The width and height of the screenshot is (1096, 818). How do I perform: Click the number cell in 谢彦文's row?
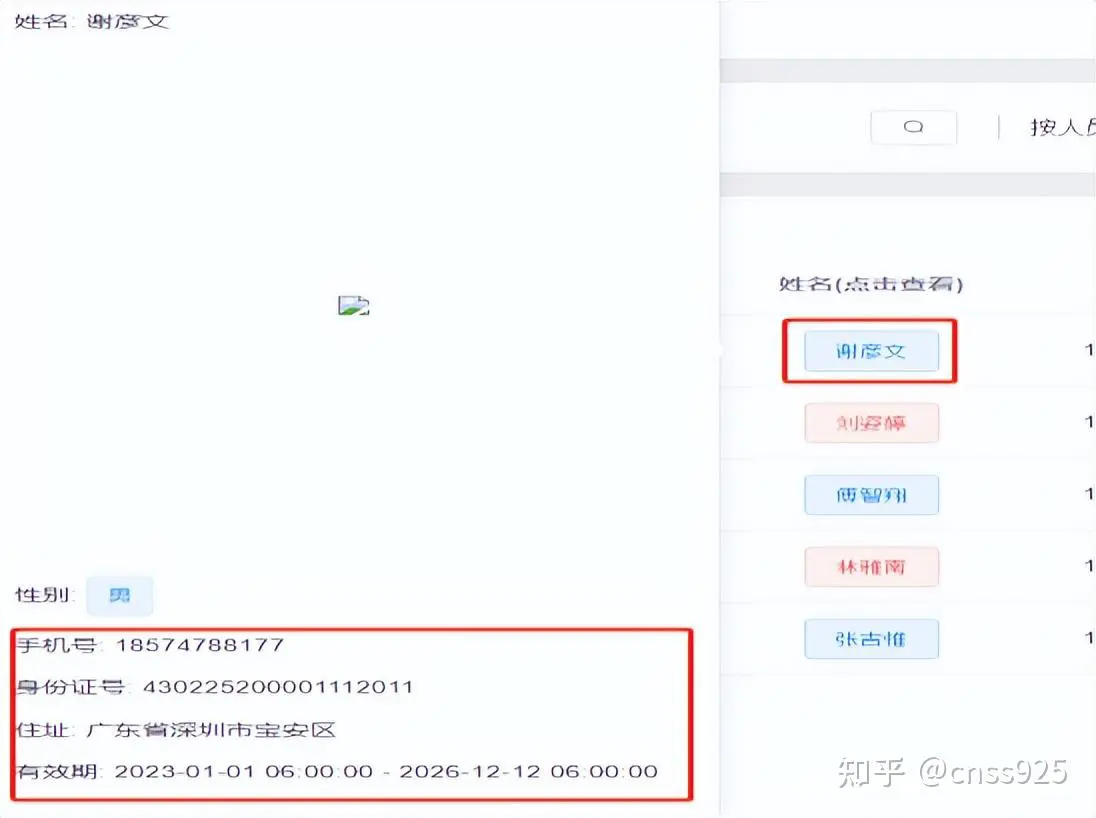coord(1089,350)
